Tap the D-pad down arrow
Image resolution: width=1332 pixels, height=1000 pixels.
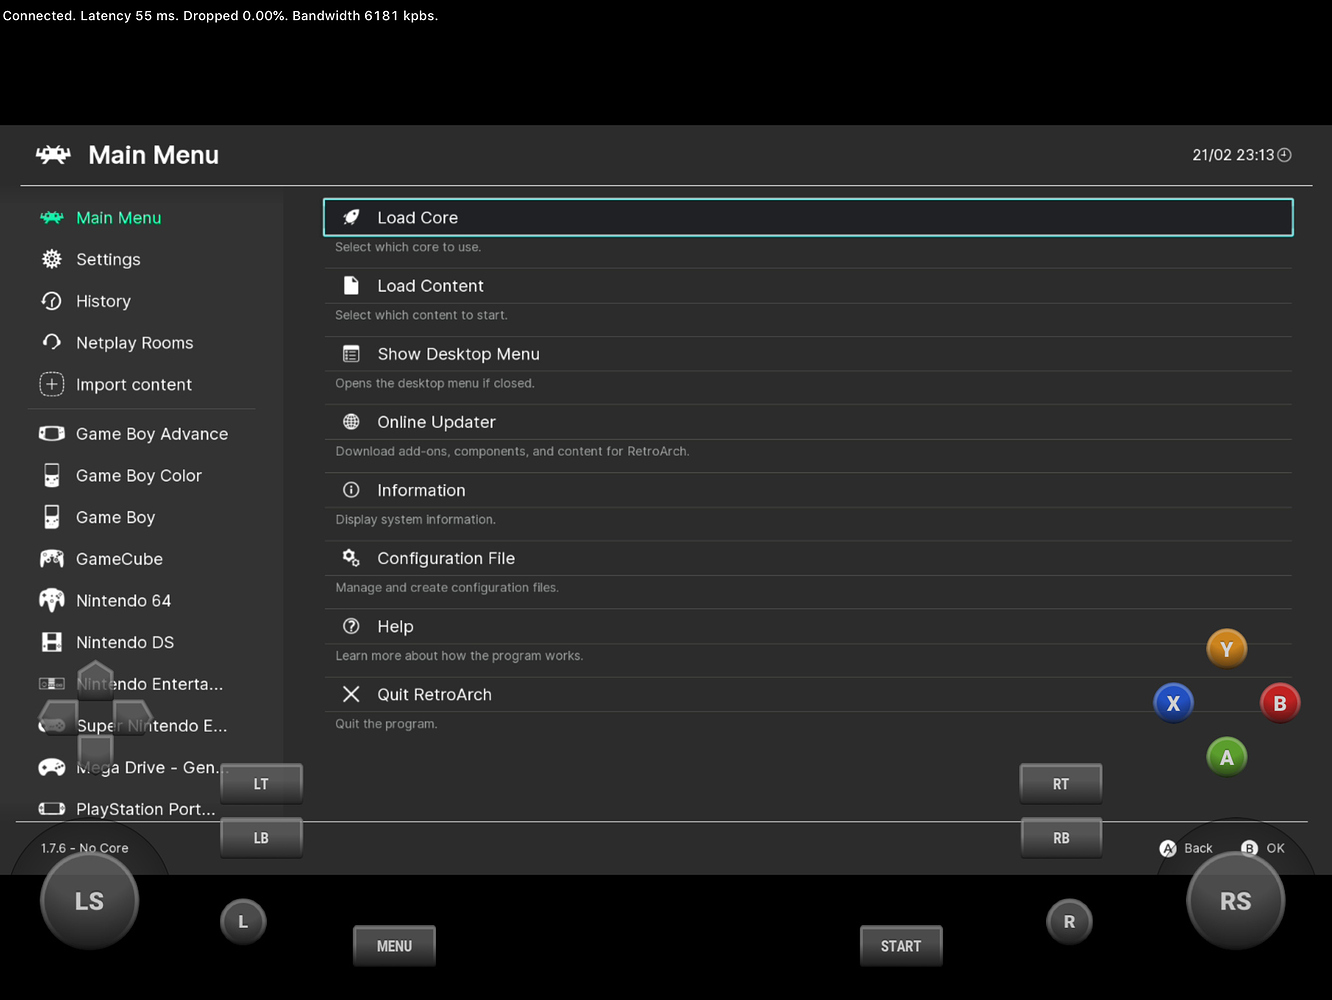coord(96,751)
